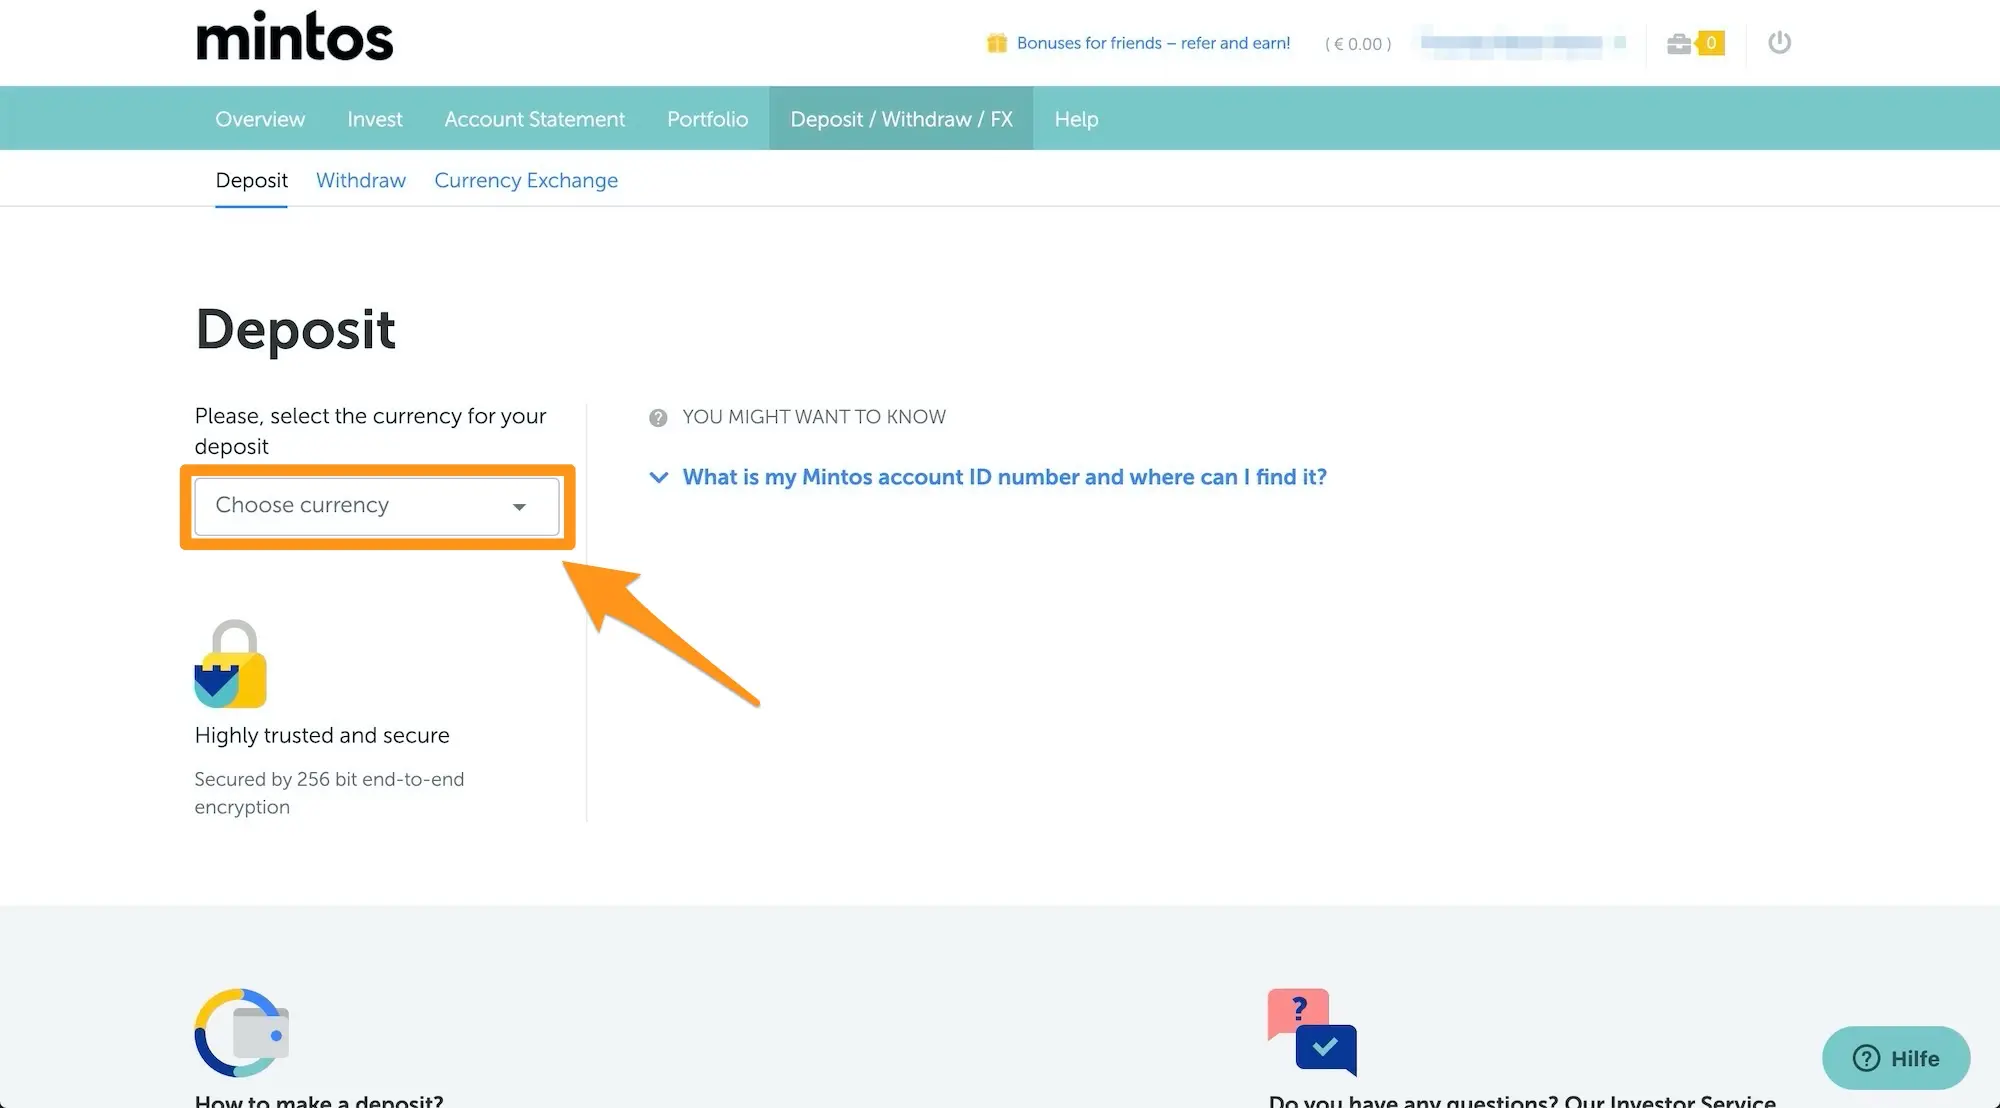Open the Hilfe help widget button
Image resolution: width=2000 pixels, height=1108 pixels.
tap(1896, 1058)
